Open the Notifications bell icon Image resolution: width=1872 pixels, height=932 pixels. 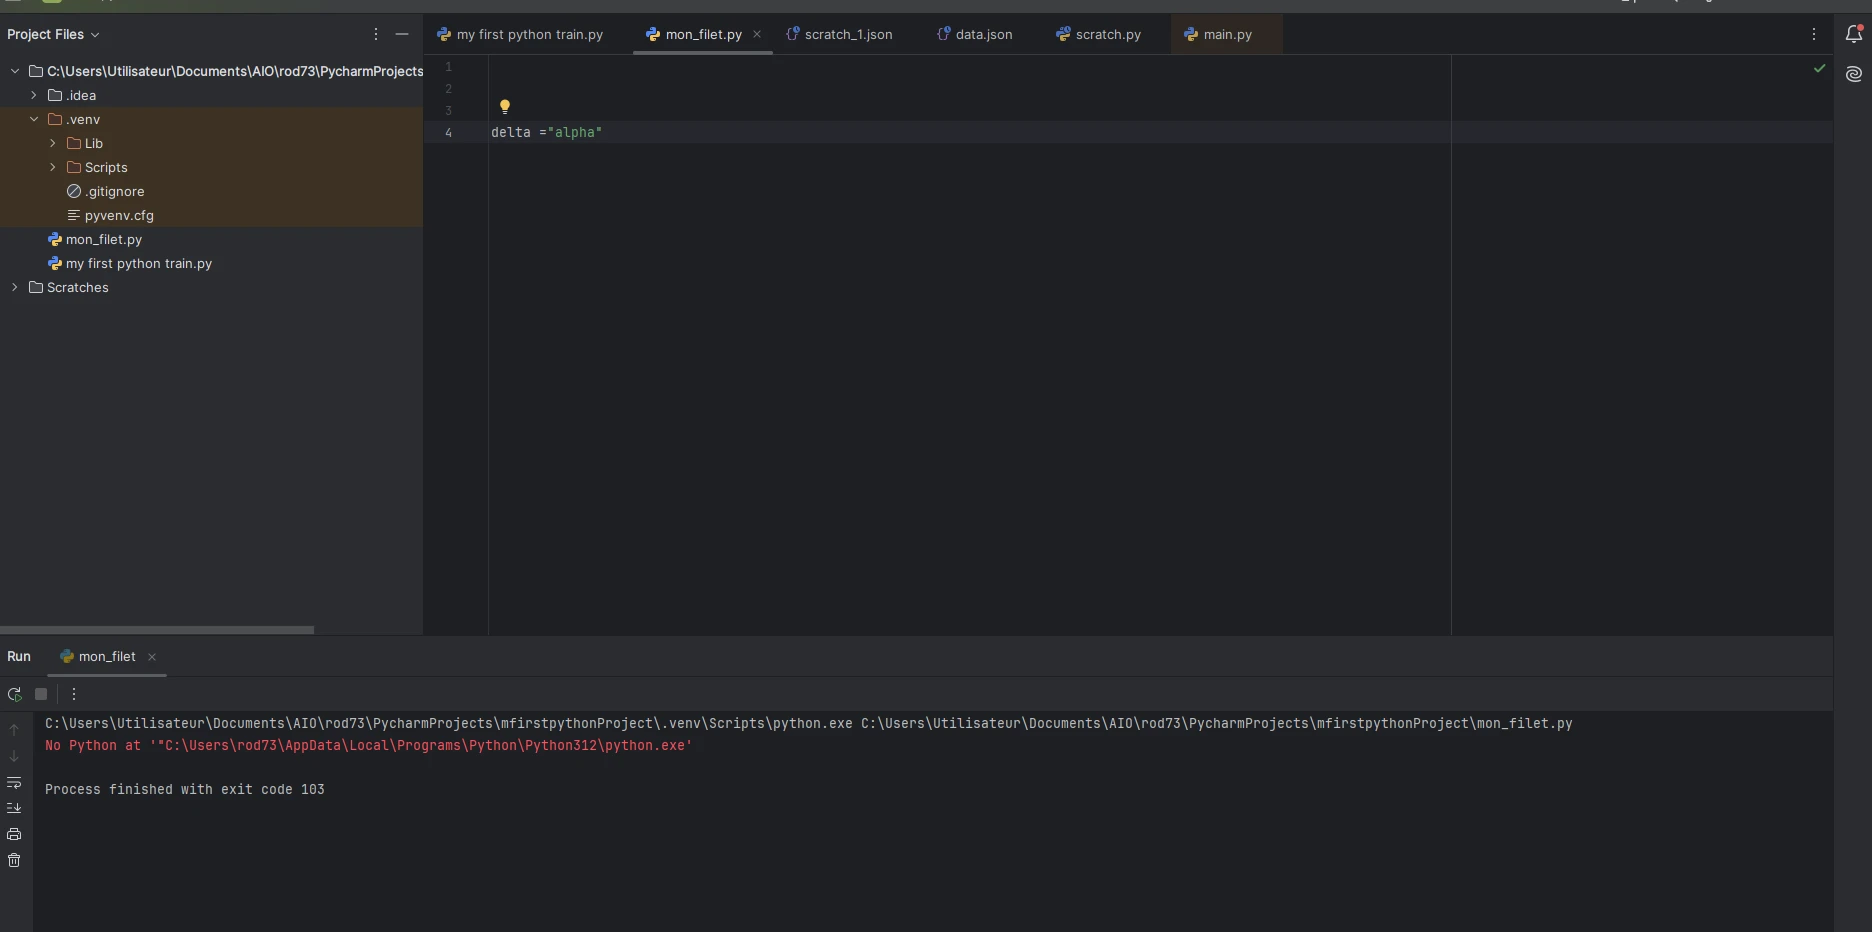coord(1853,34)
